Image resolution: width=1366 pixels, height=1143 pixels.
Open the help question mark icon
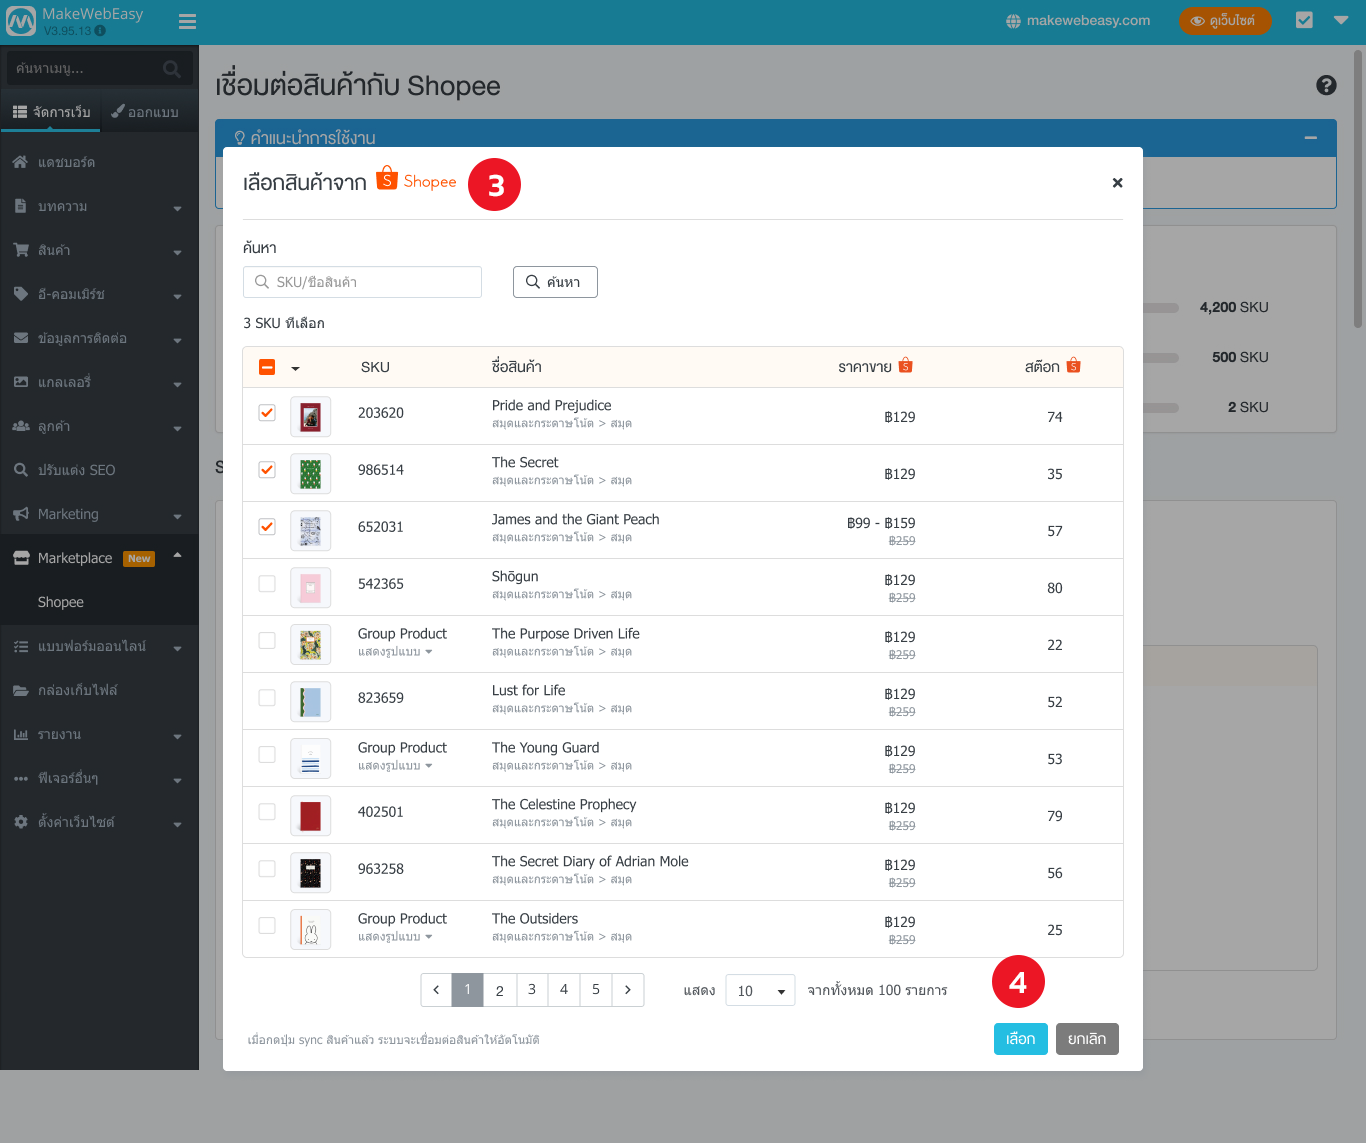click(1326, 86)
